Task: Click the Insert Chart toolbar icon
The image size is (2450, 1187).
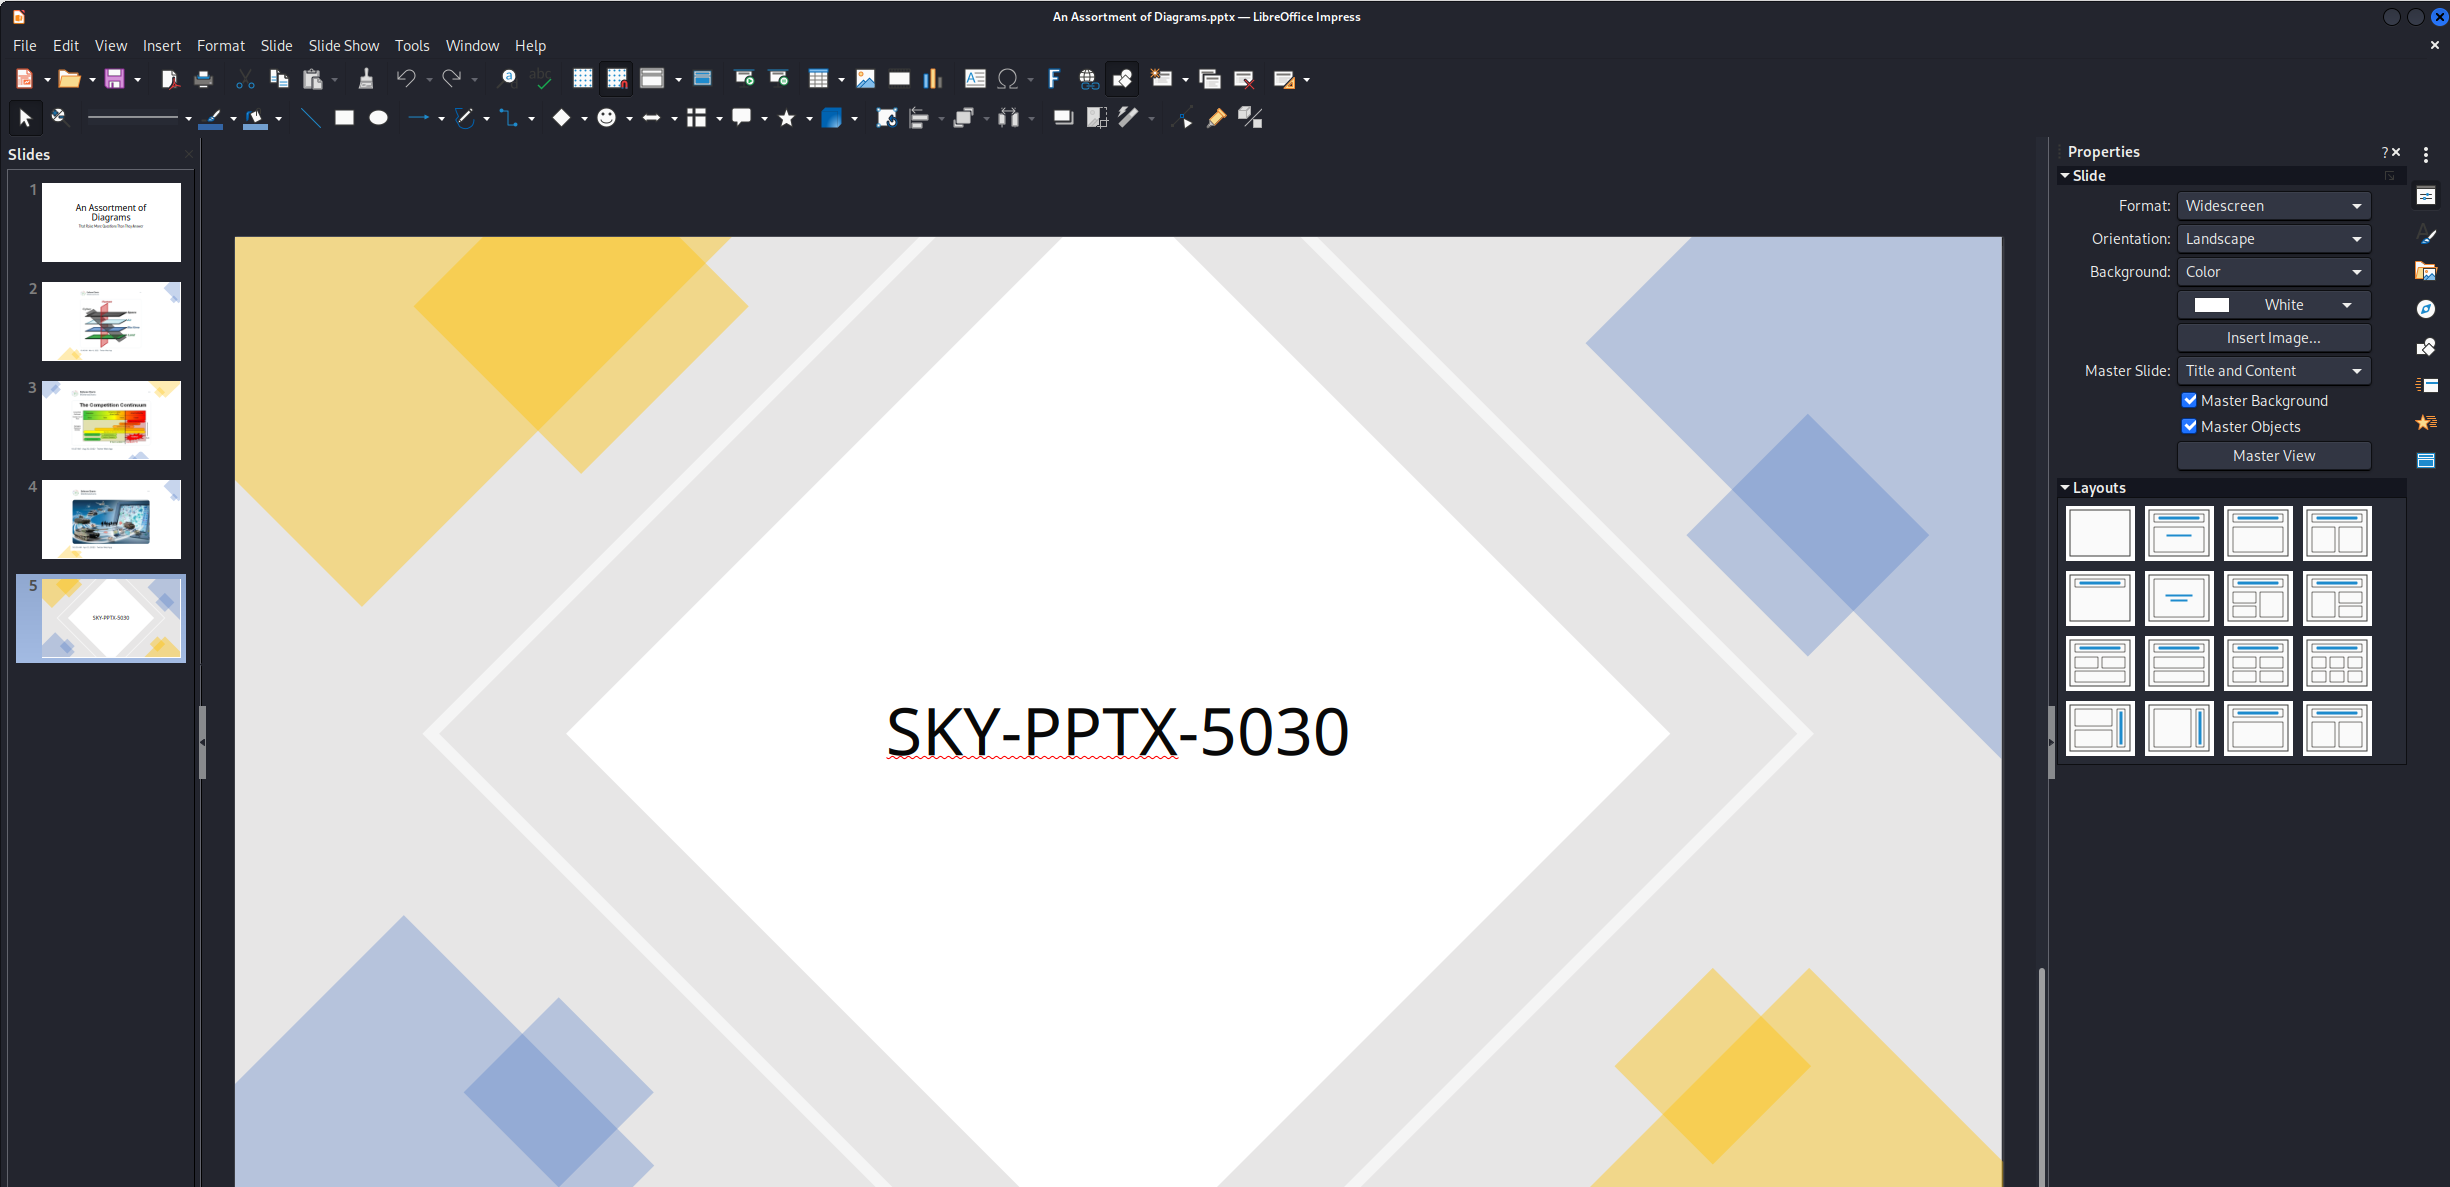Action: [x=932, y=79]
